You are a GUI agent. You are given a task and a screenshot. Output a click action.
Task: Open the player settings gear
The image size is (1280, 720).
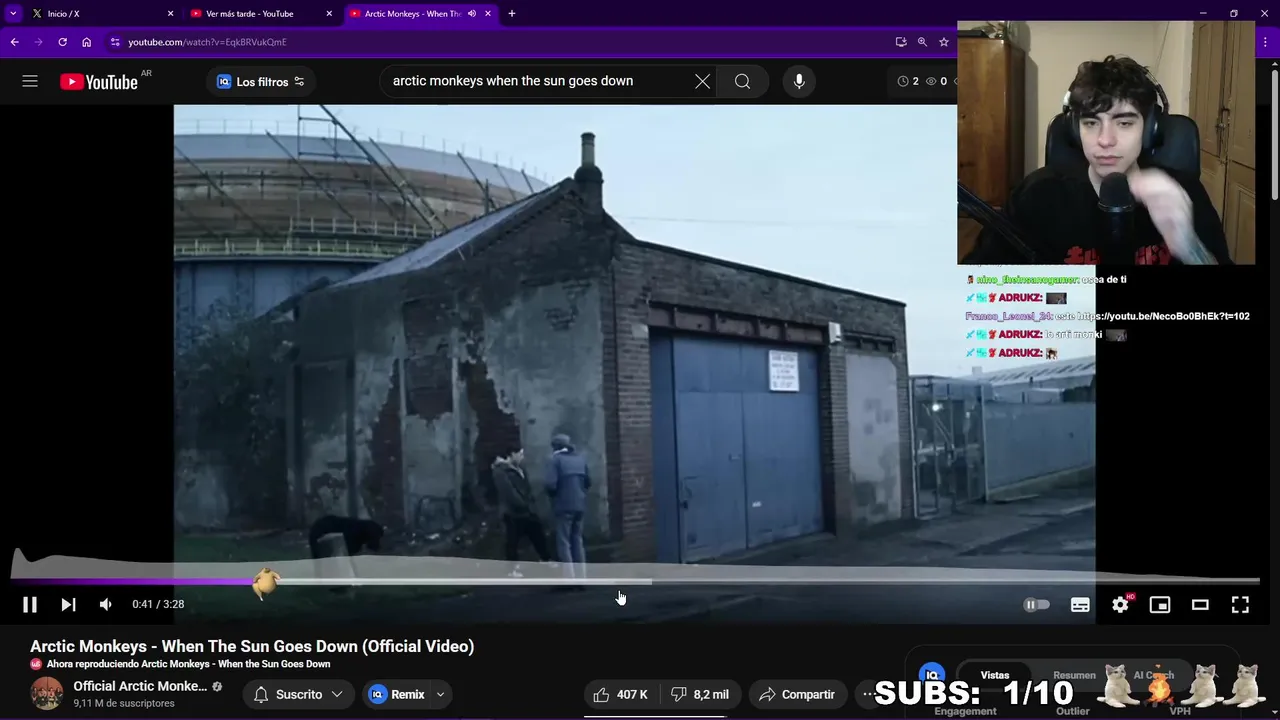click(1120, 604)
